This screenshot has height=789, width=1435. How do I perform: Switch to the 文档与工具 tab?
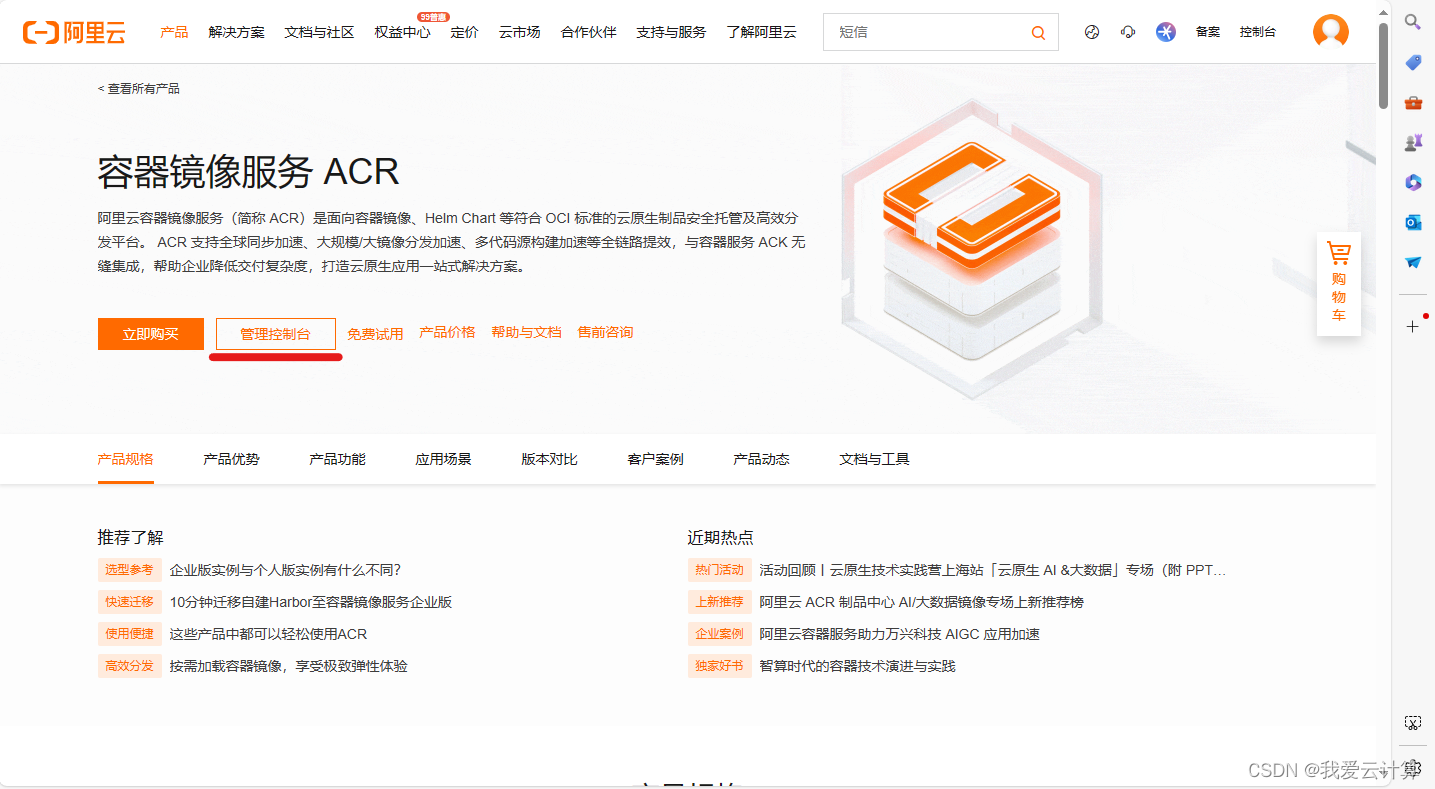[x=874, y=459]
